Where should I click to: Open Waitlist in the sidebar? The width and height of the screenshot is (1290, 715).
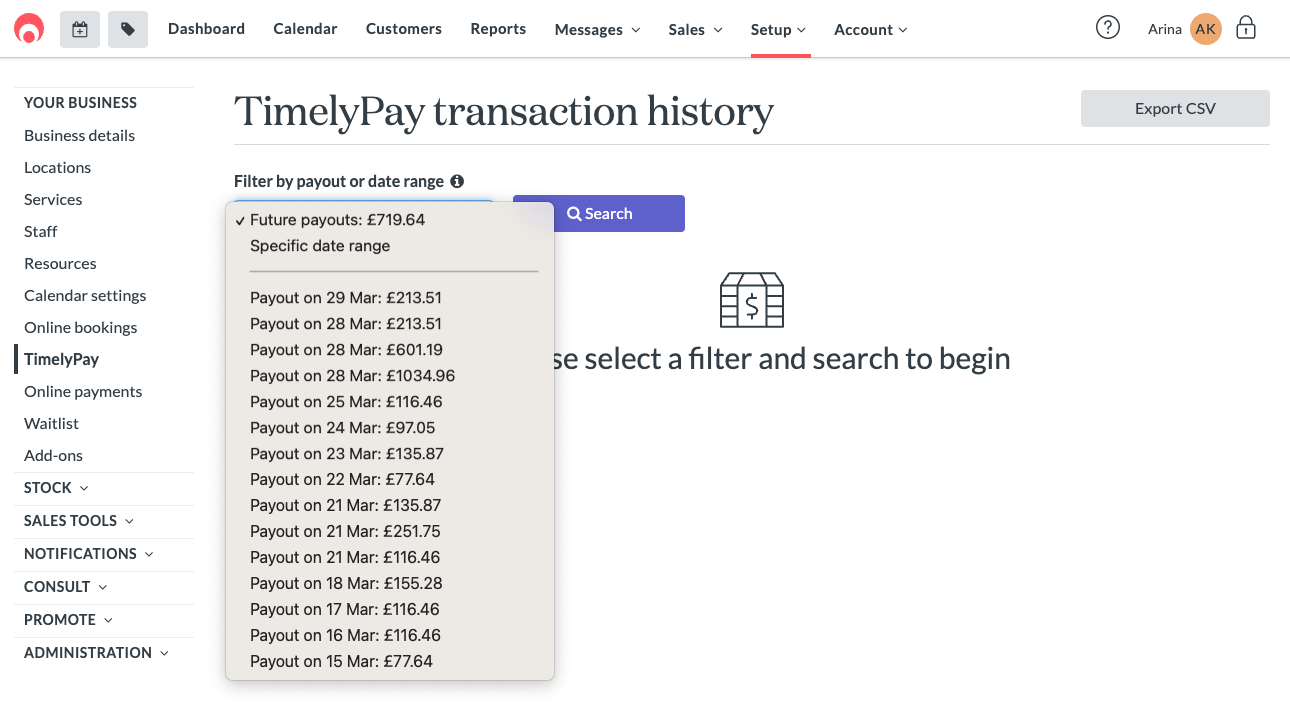tap(51, 423)
